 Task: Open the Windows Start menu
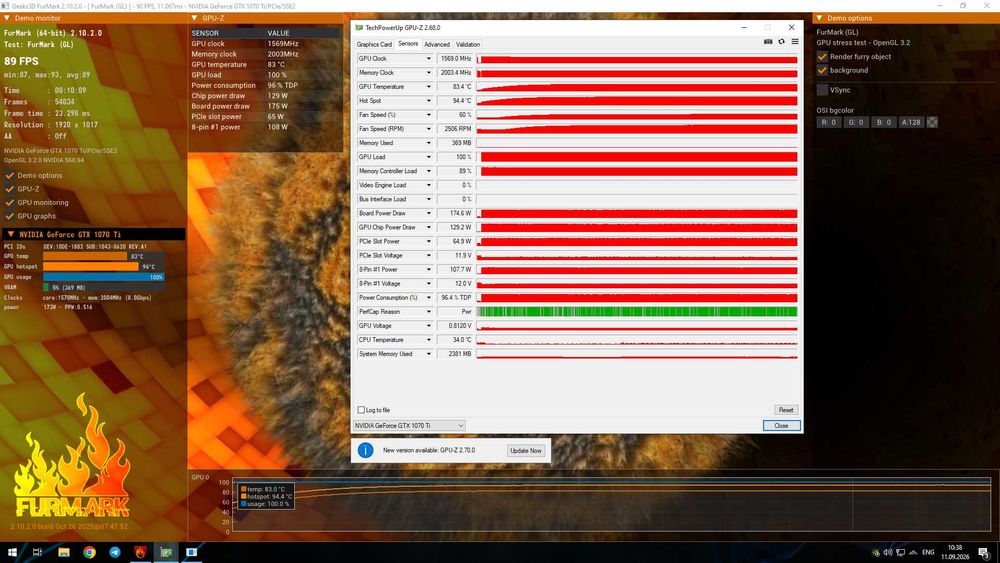coord(12,552)
